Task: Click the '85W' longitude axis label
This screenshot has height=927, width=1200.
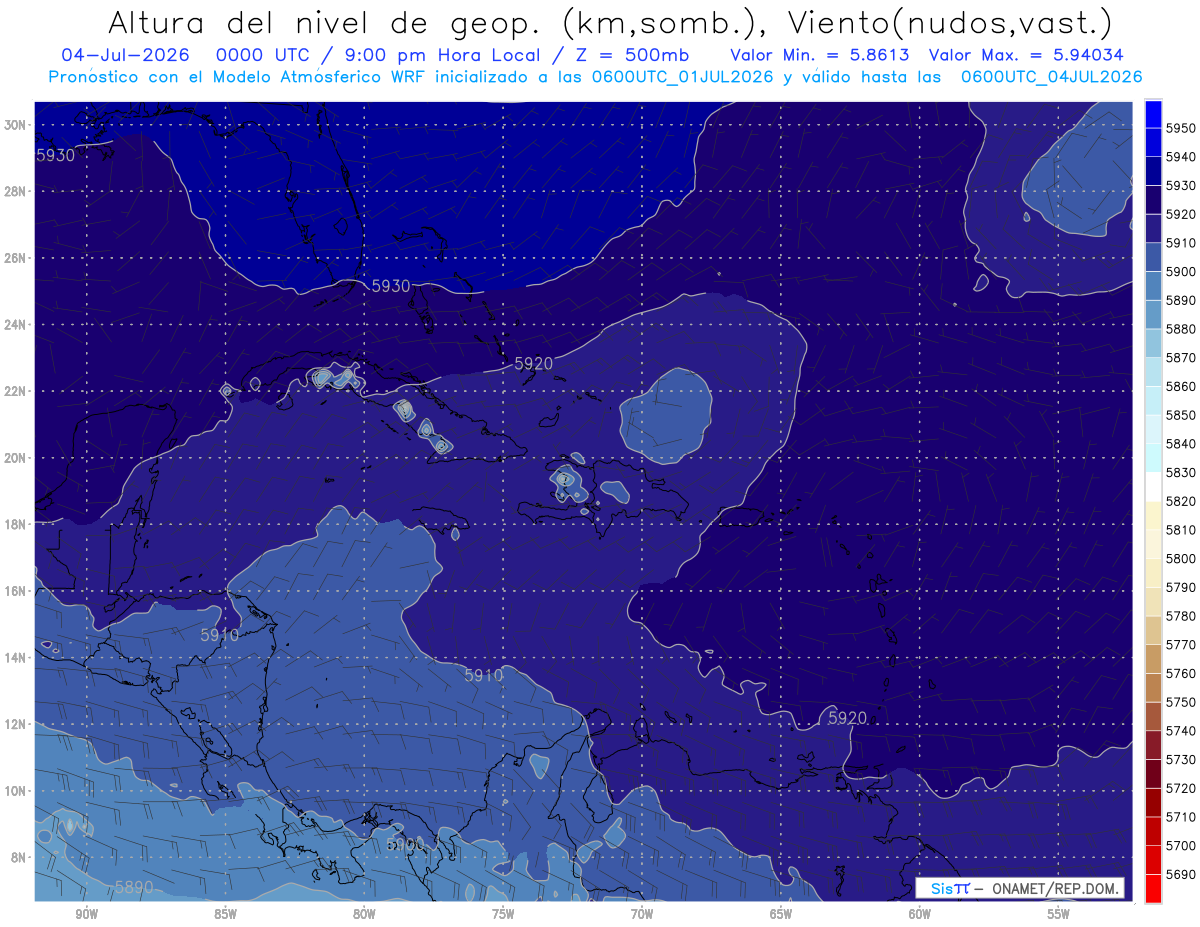Action: [x=225, y=915]
